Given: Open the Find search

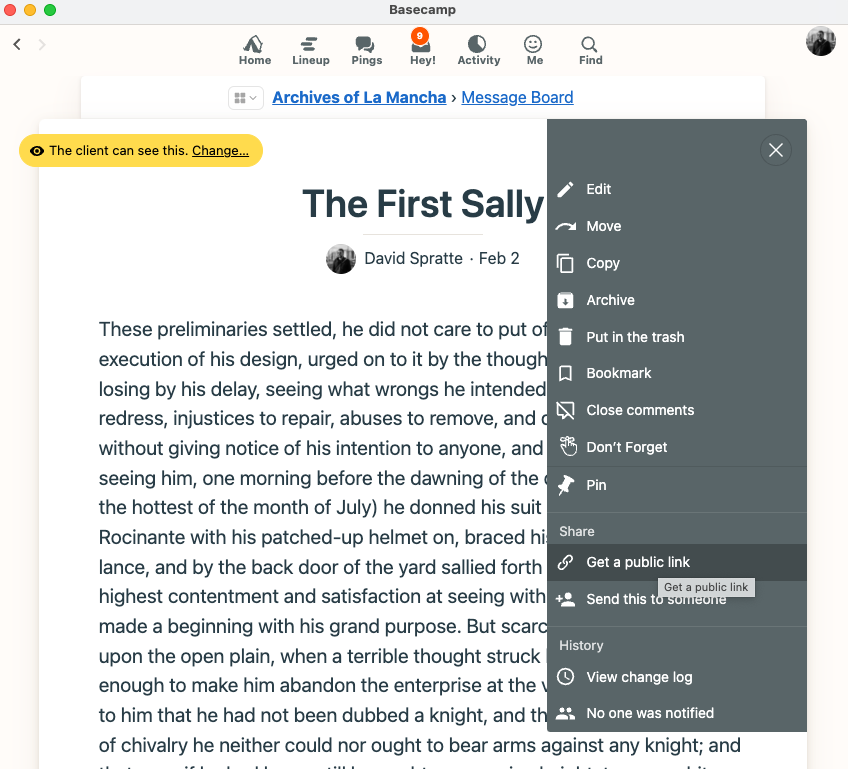Looking at the screenshot, I should tap(590, 51).
